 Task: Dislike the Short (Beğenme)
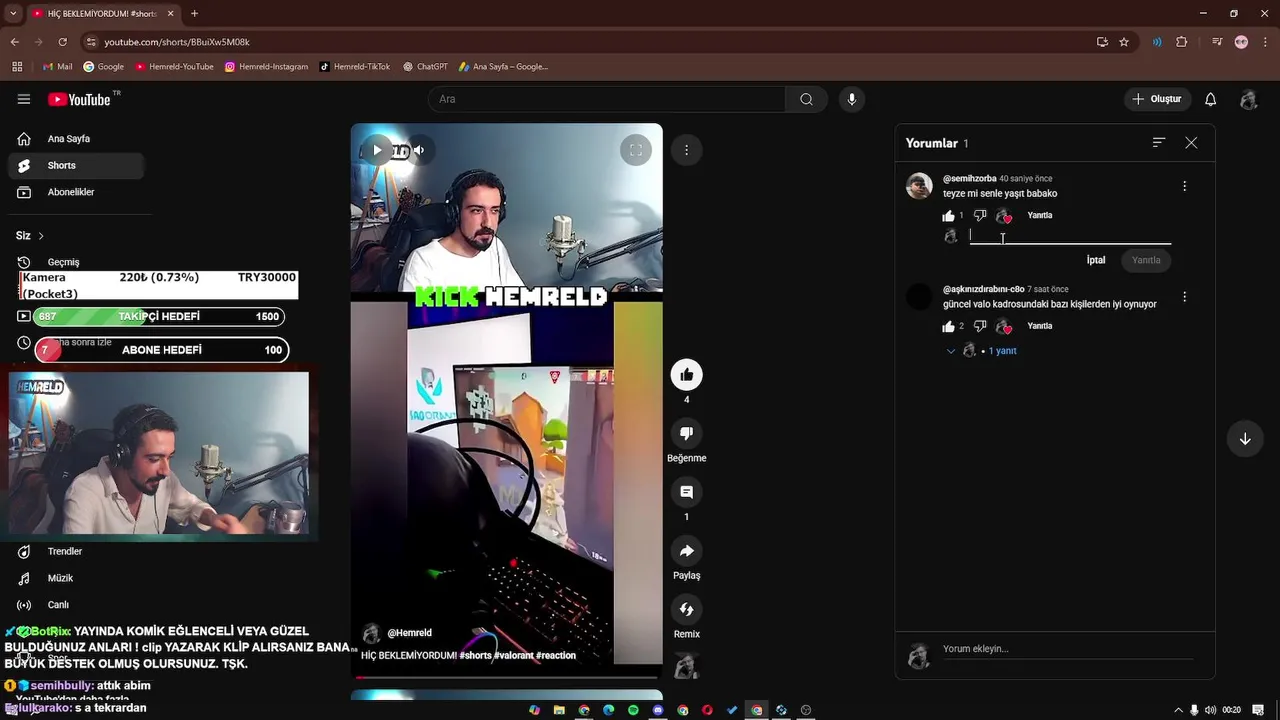pyautogui.click(x=686, y=433)
